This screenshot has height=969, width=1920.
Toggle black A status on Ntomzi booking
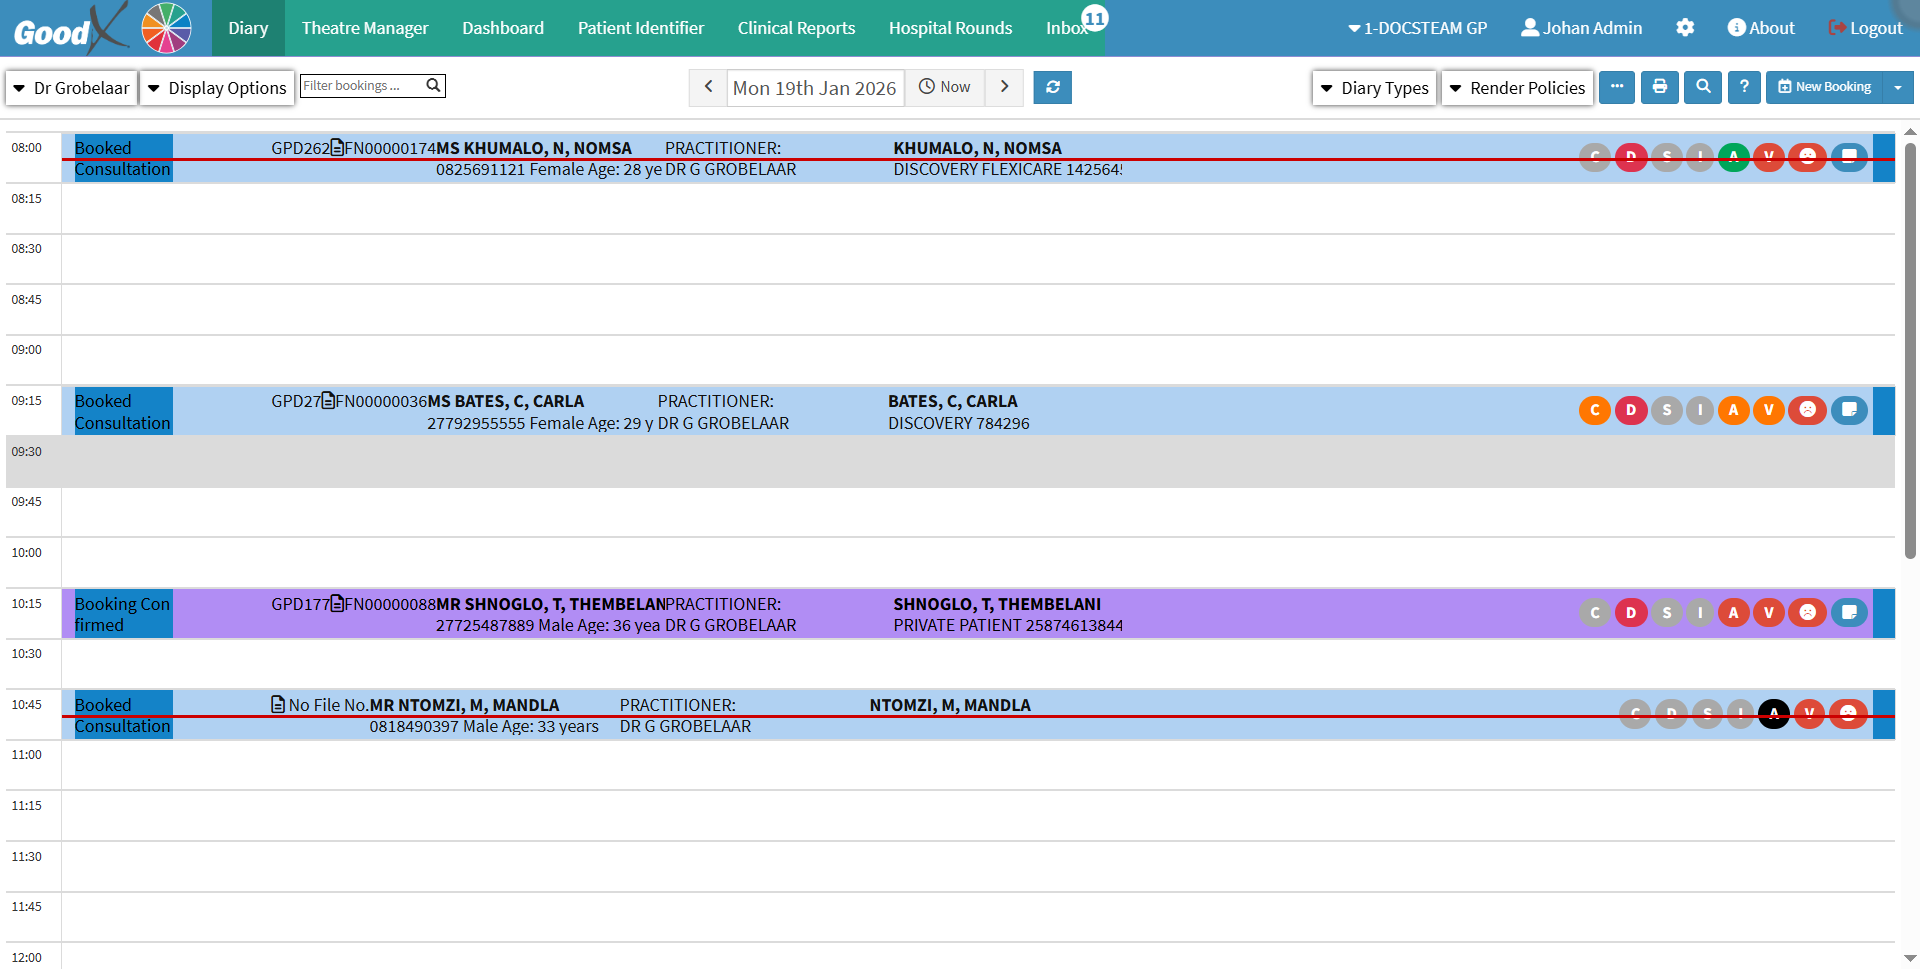tap(1773, 714)
